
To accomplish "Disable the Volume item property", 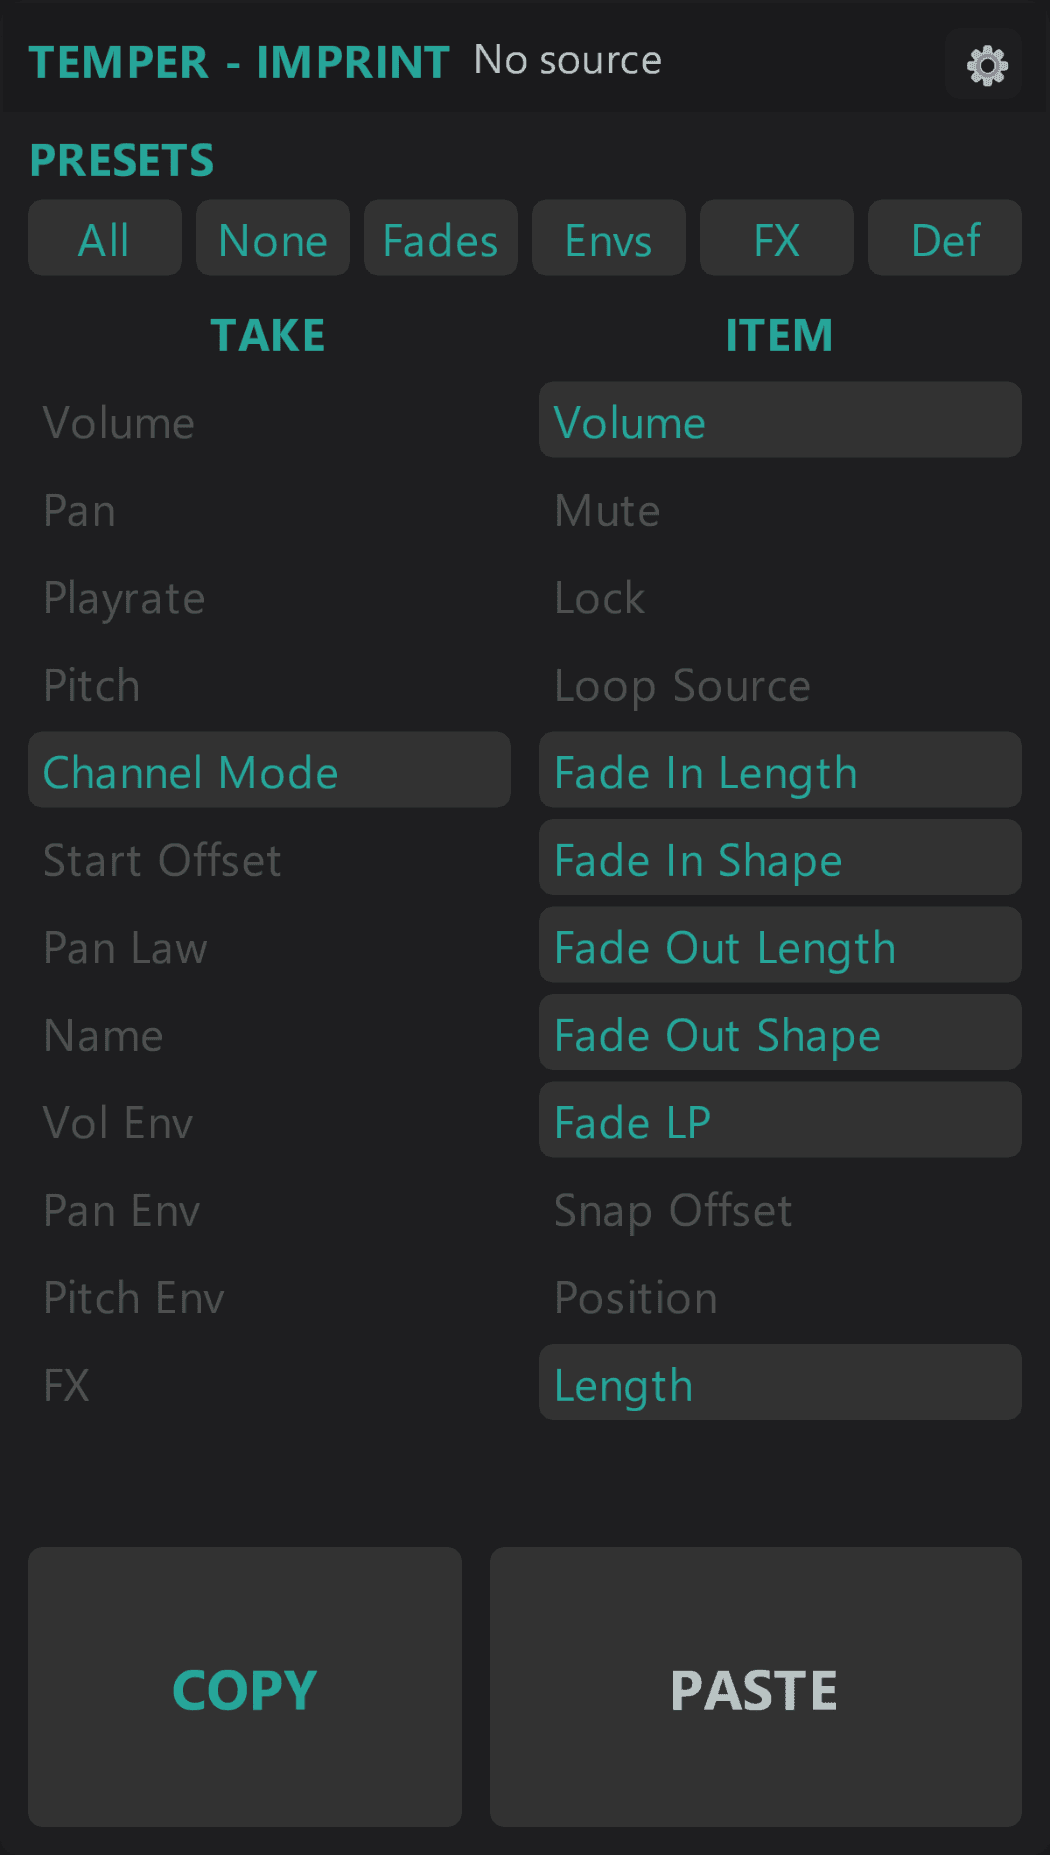I will pyautogui.click(x=780, y=420).
